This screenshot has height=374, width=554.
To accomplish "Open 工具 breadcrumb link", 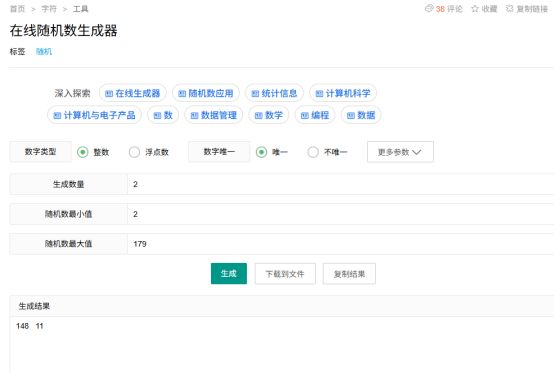I will point(81,9).
